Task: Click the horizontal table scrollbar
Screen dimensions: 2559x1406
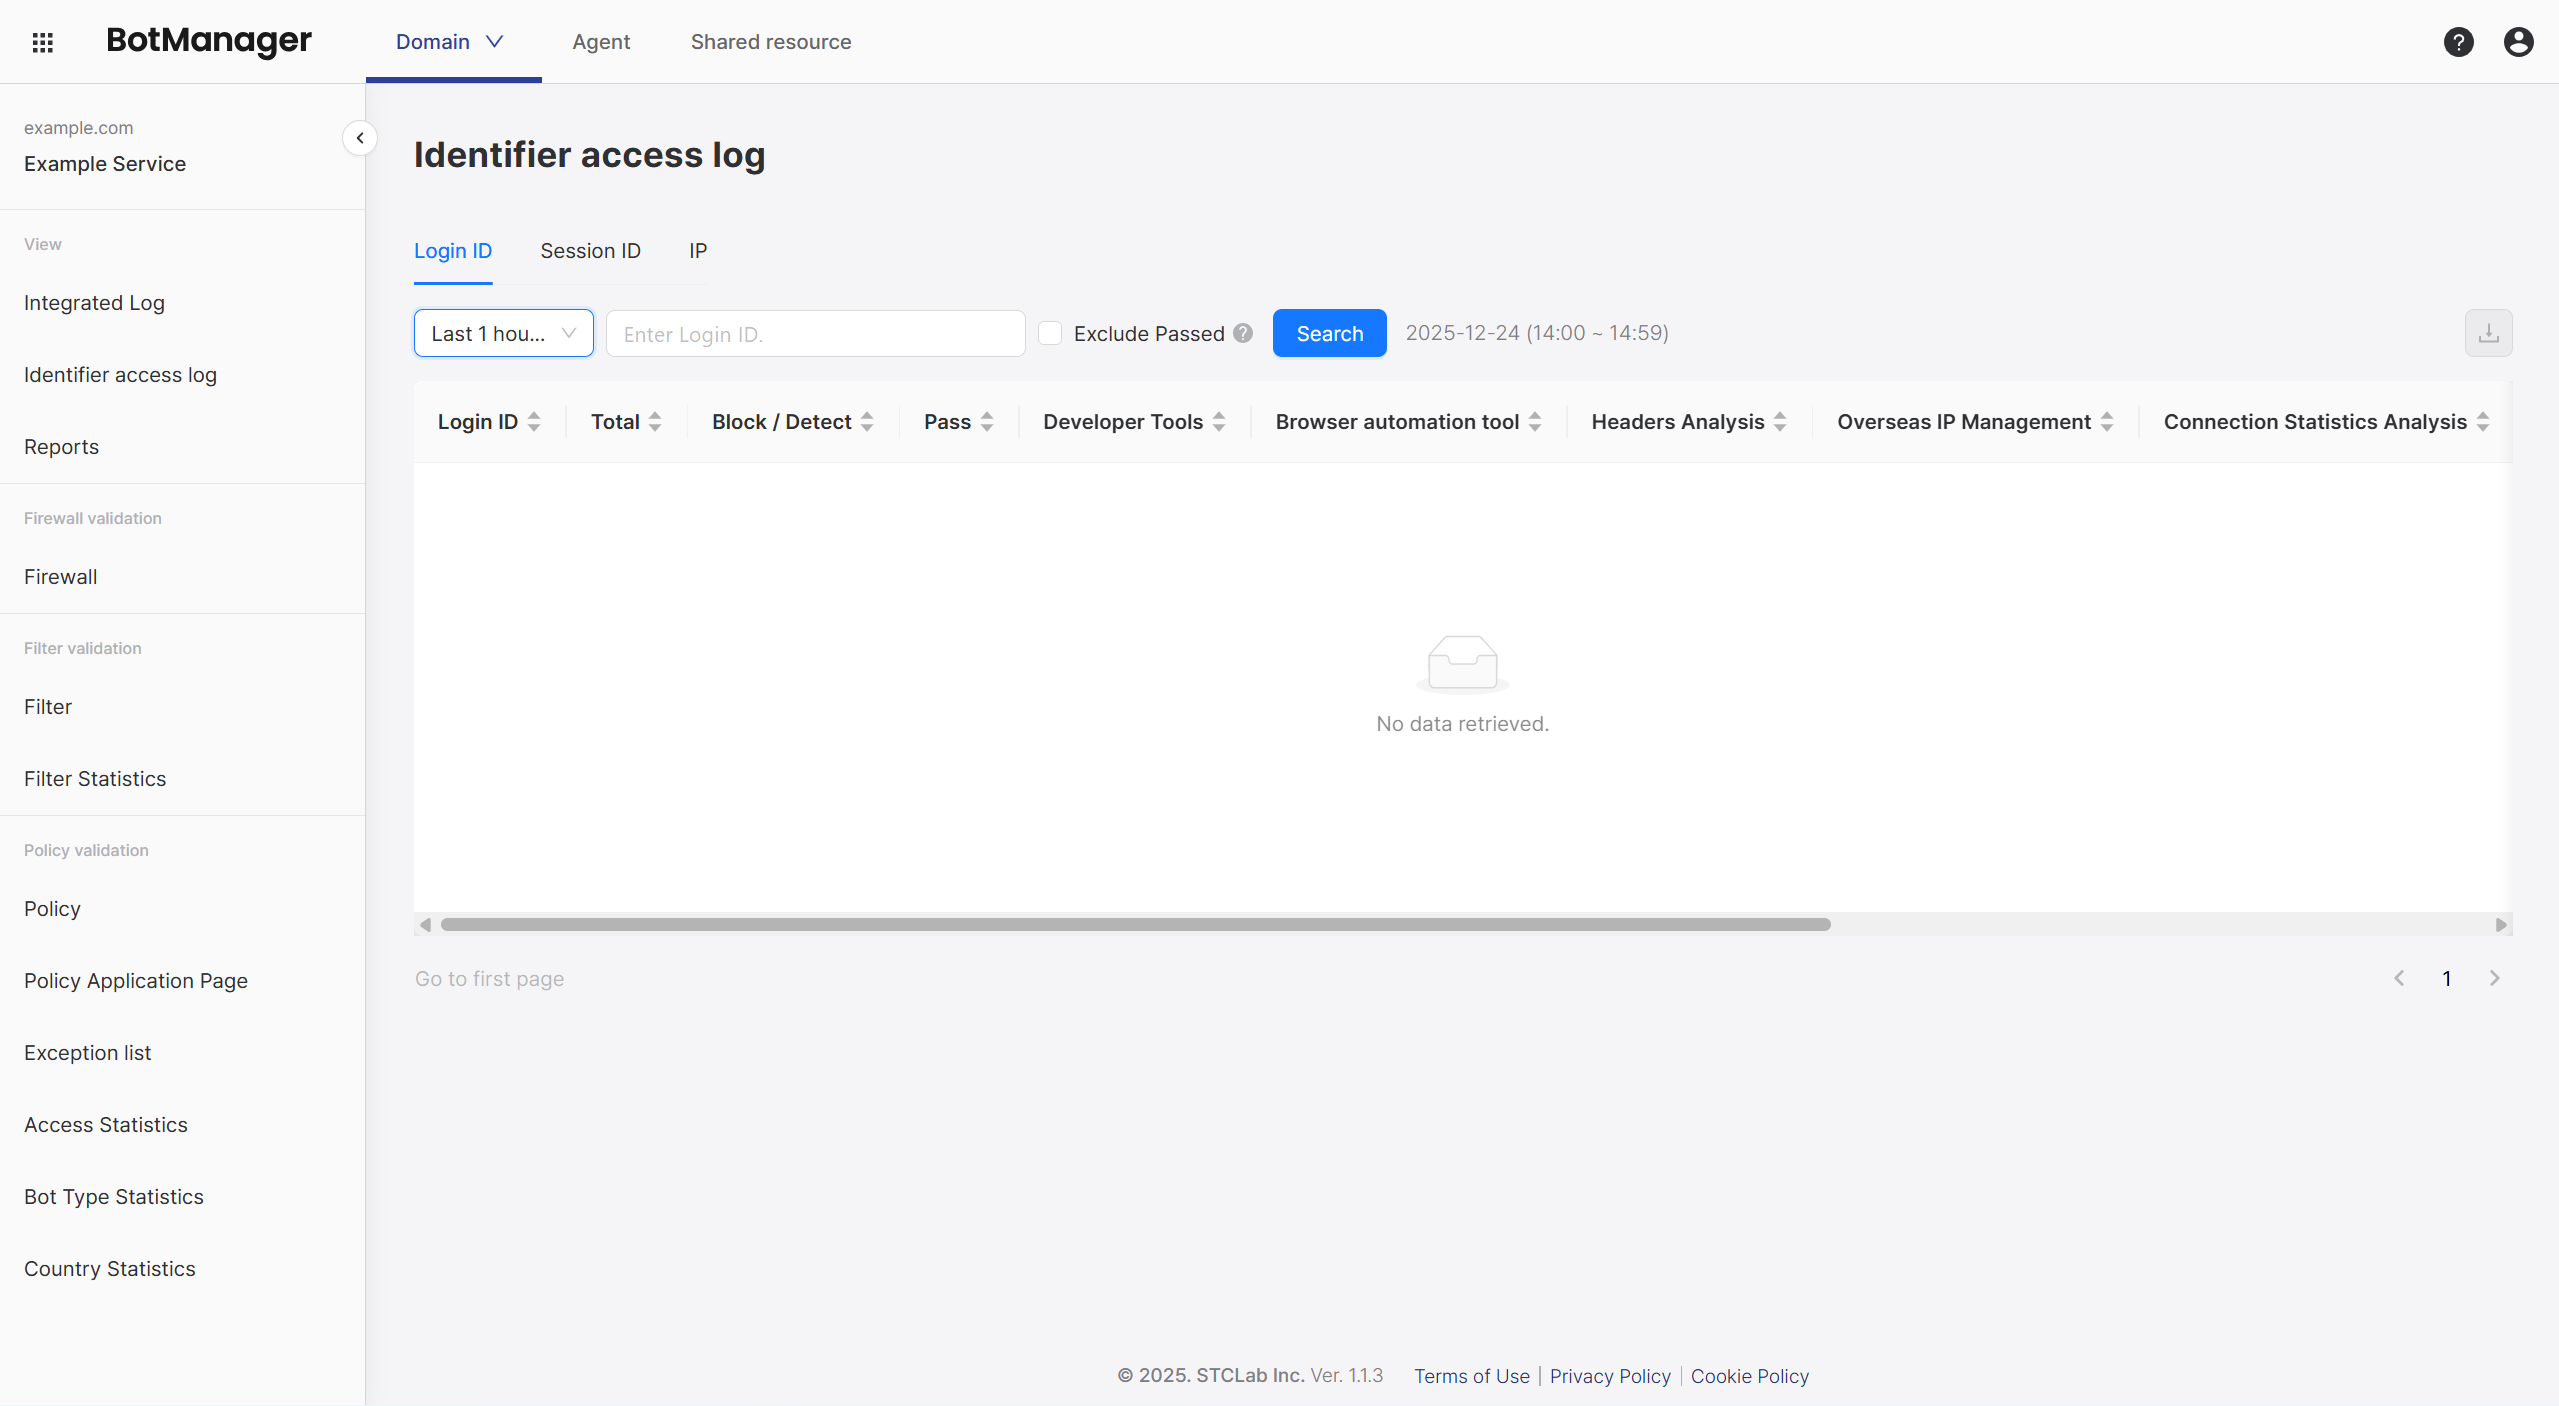Action: (x=1135, y=924)
